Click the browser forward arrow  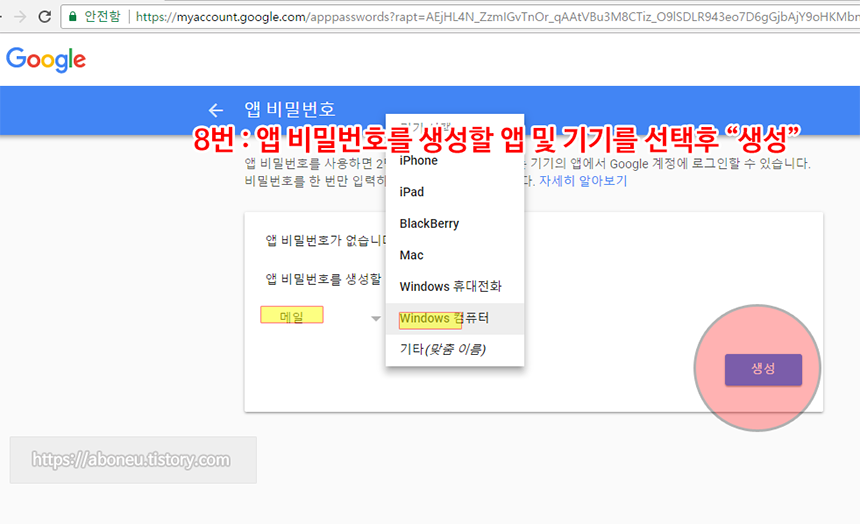point(20,16)
